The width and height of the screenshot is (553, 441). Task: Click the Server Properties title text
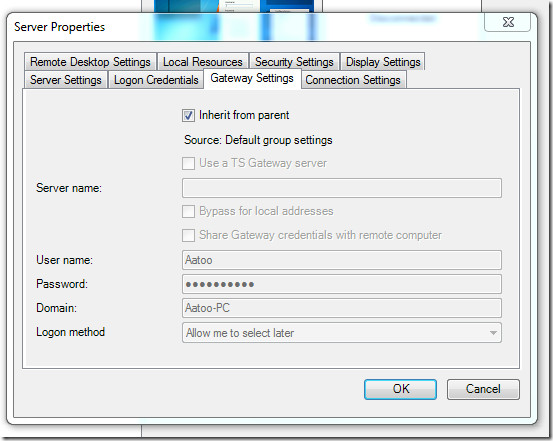(60, 27)
